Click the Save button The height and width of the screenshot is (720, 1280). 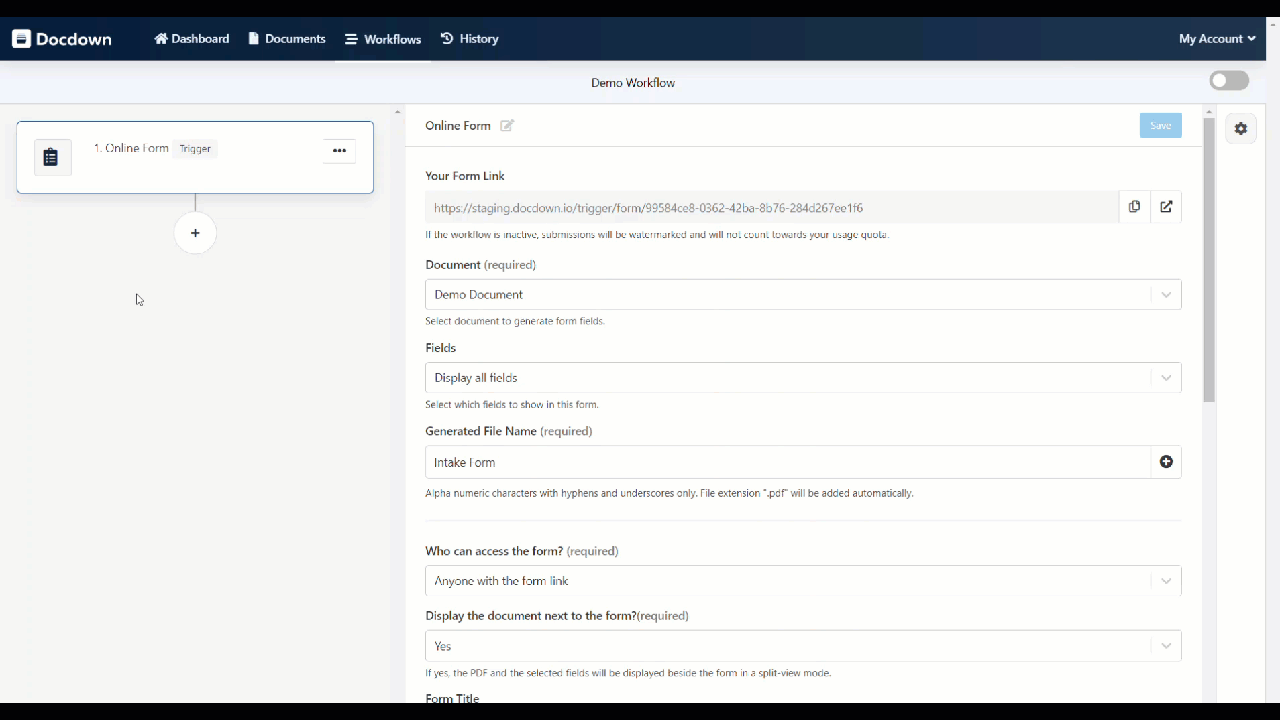click(x=1160, y=126)
